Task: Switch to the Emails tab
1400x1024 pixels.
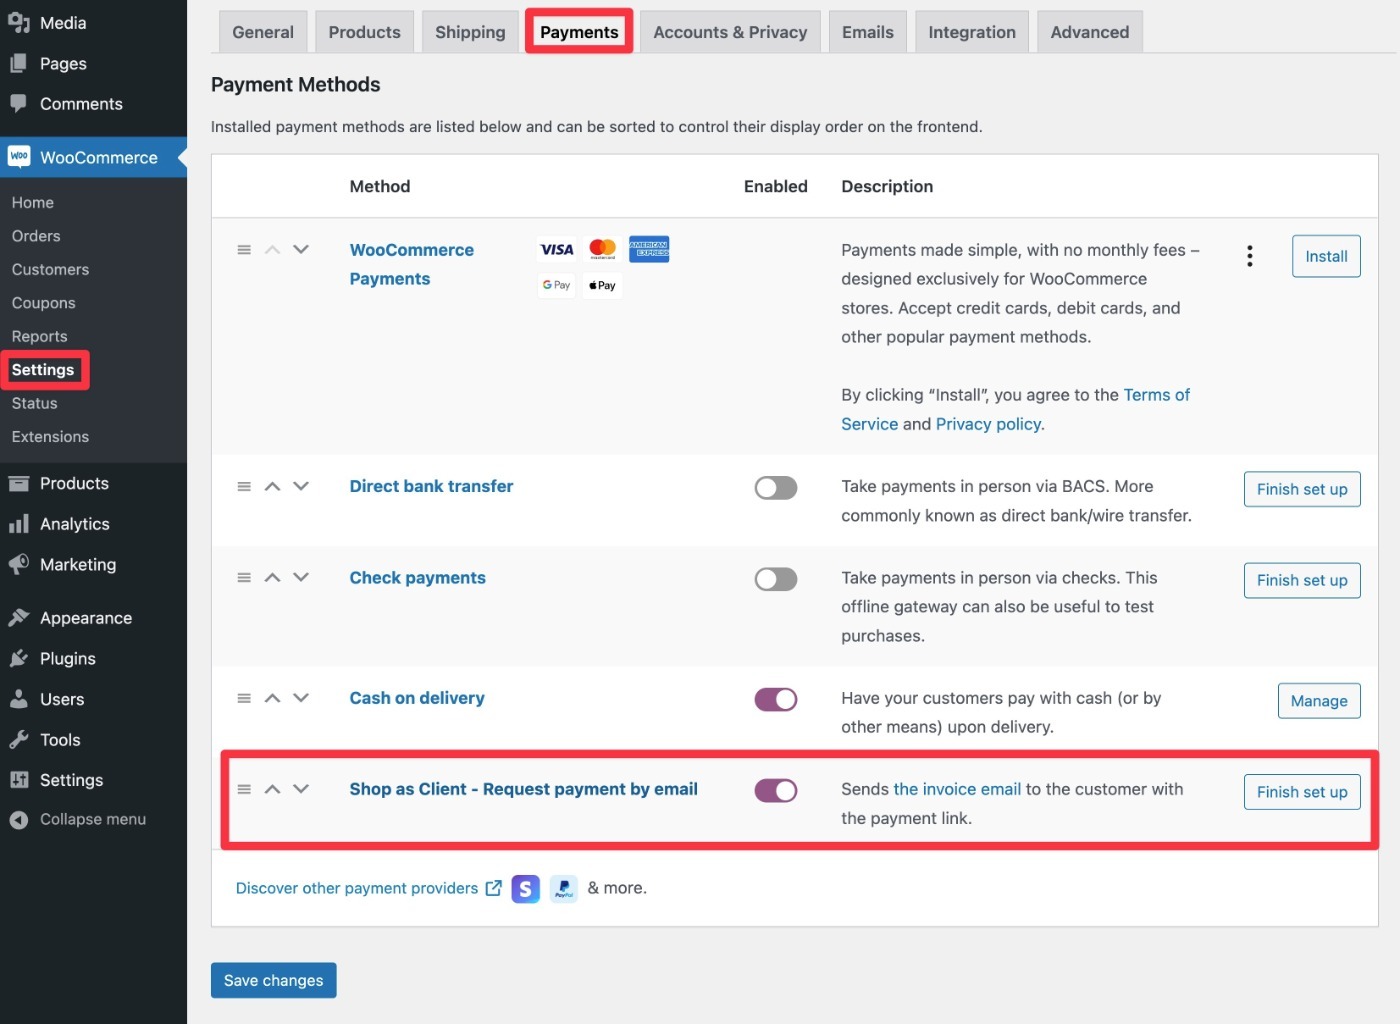Action: tap(868, 32)
